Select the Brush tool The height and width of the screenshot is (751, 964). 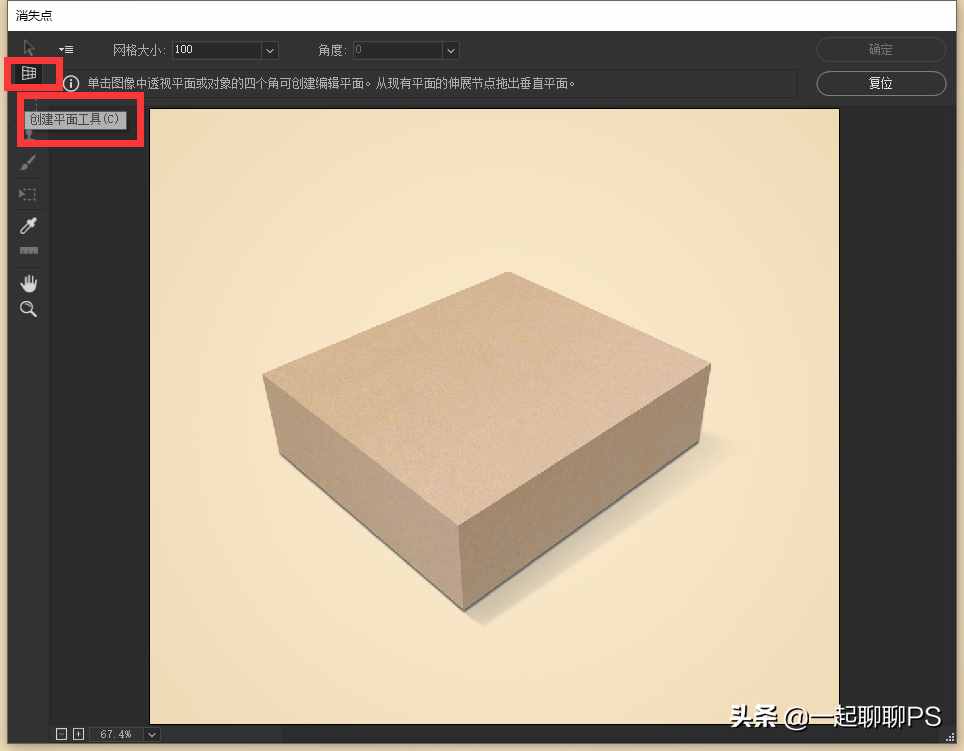pyautogui.click(x=28, y=163)
